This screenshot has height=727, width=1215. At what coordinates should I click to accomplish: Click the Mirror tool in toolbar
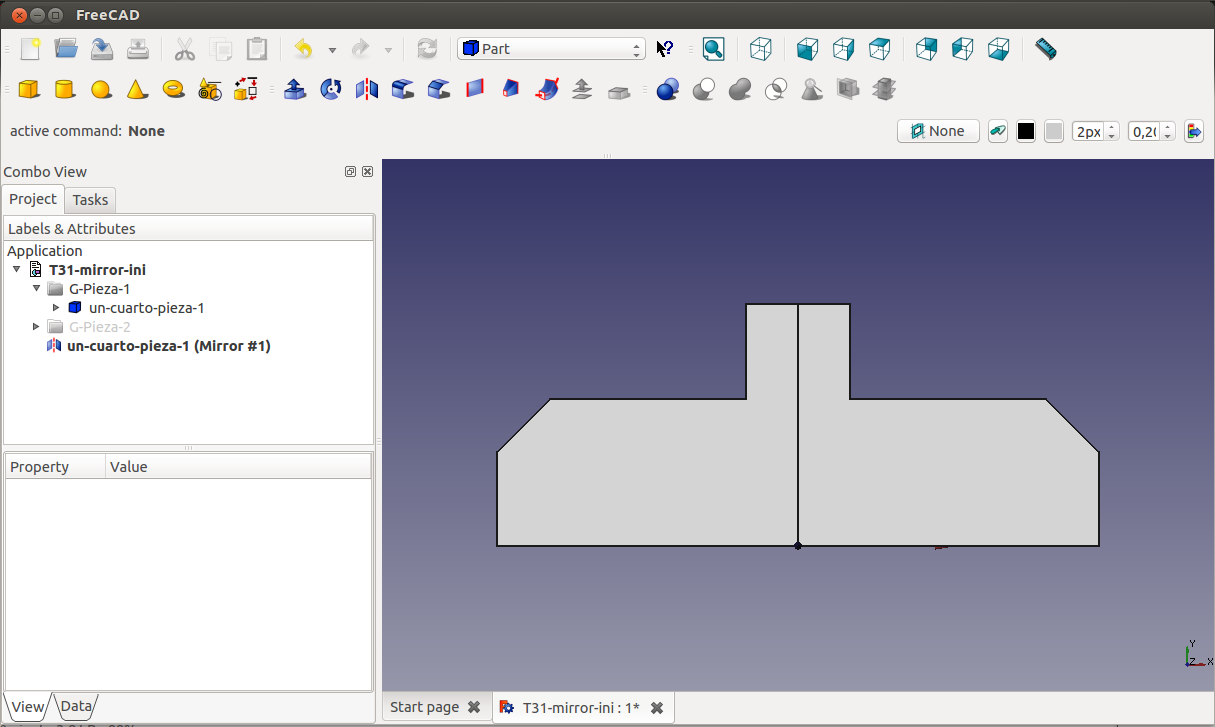click(367, 90)
